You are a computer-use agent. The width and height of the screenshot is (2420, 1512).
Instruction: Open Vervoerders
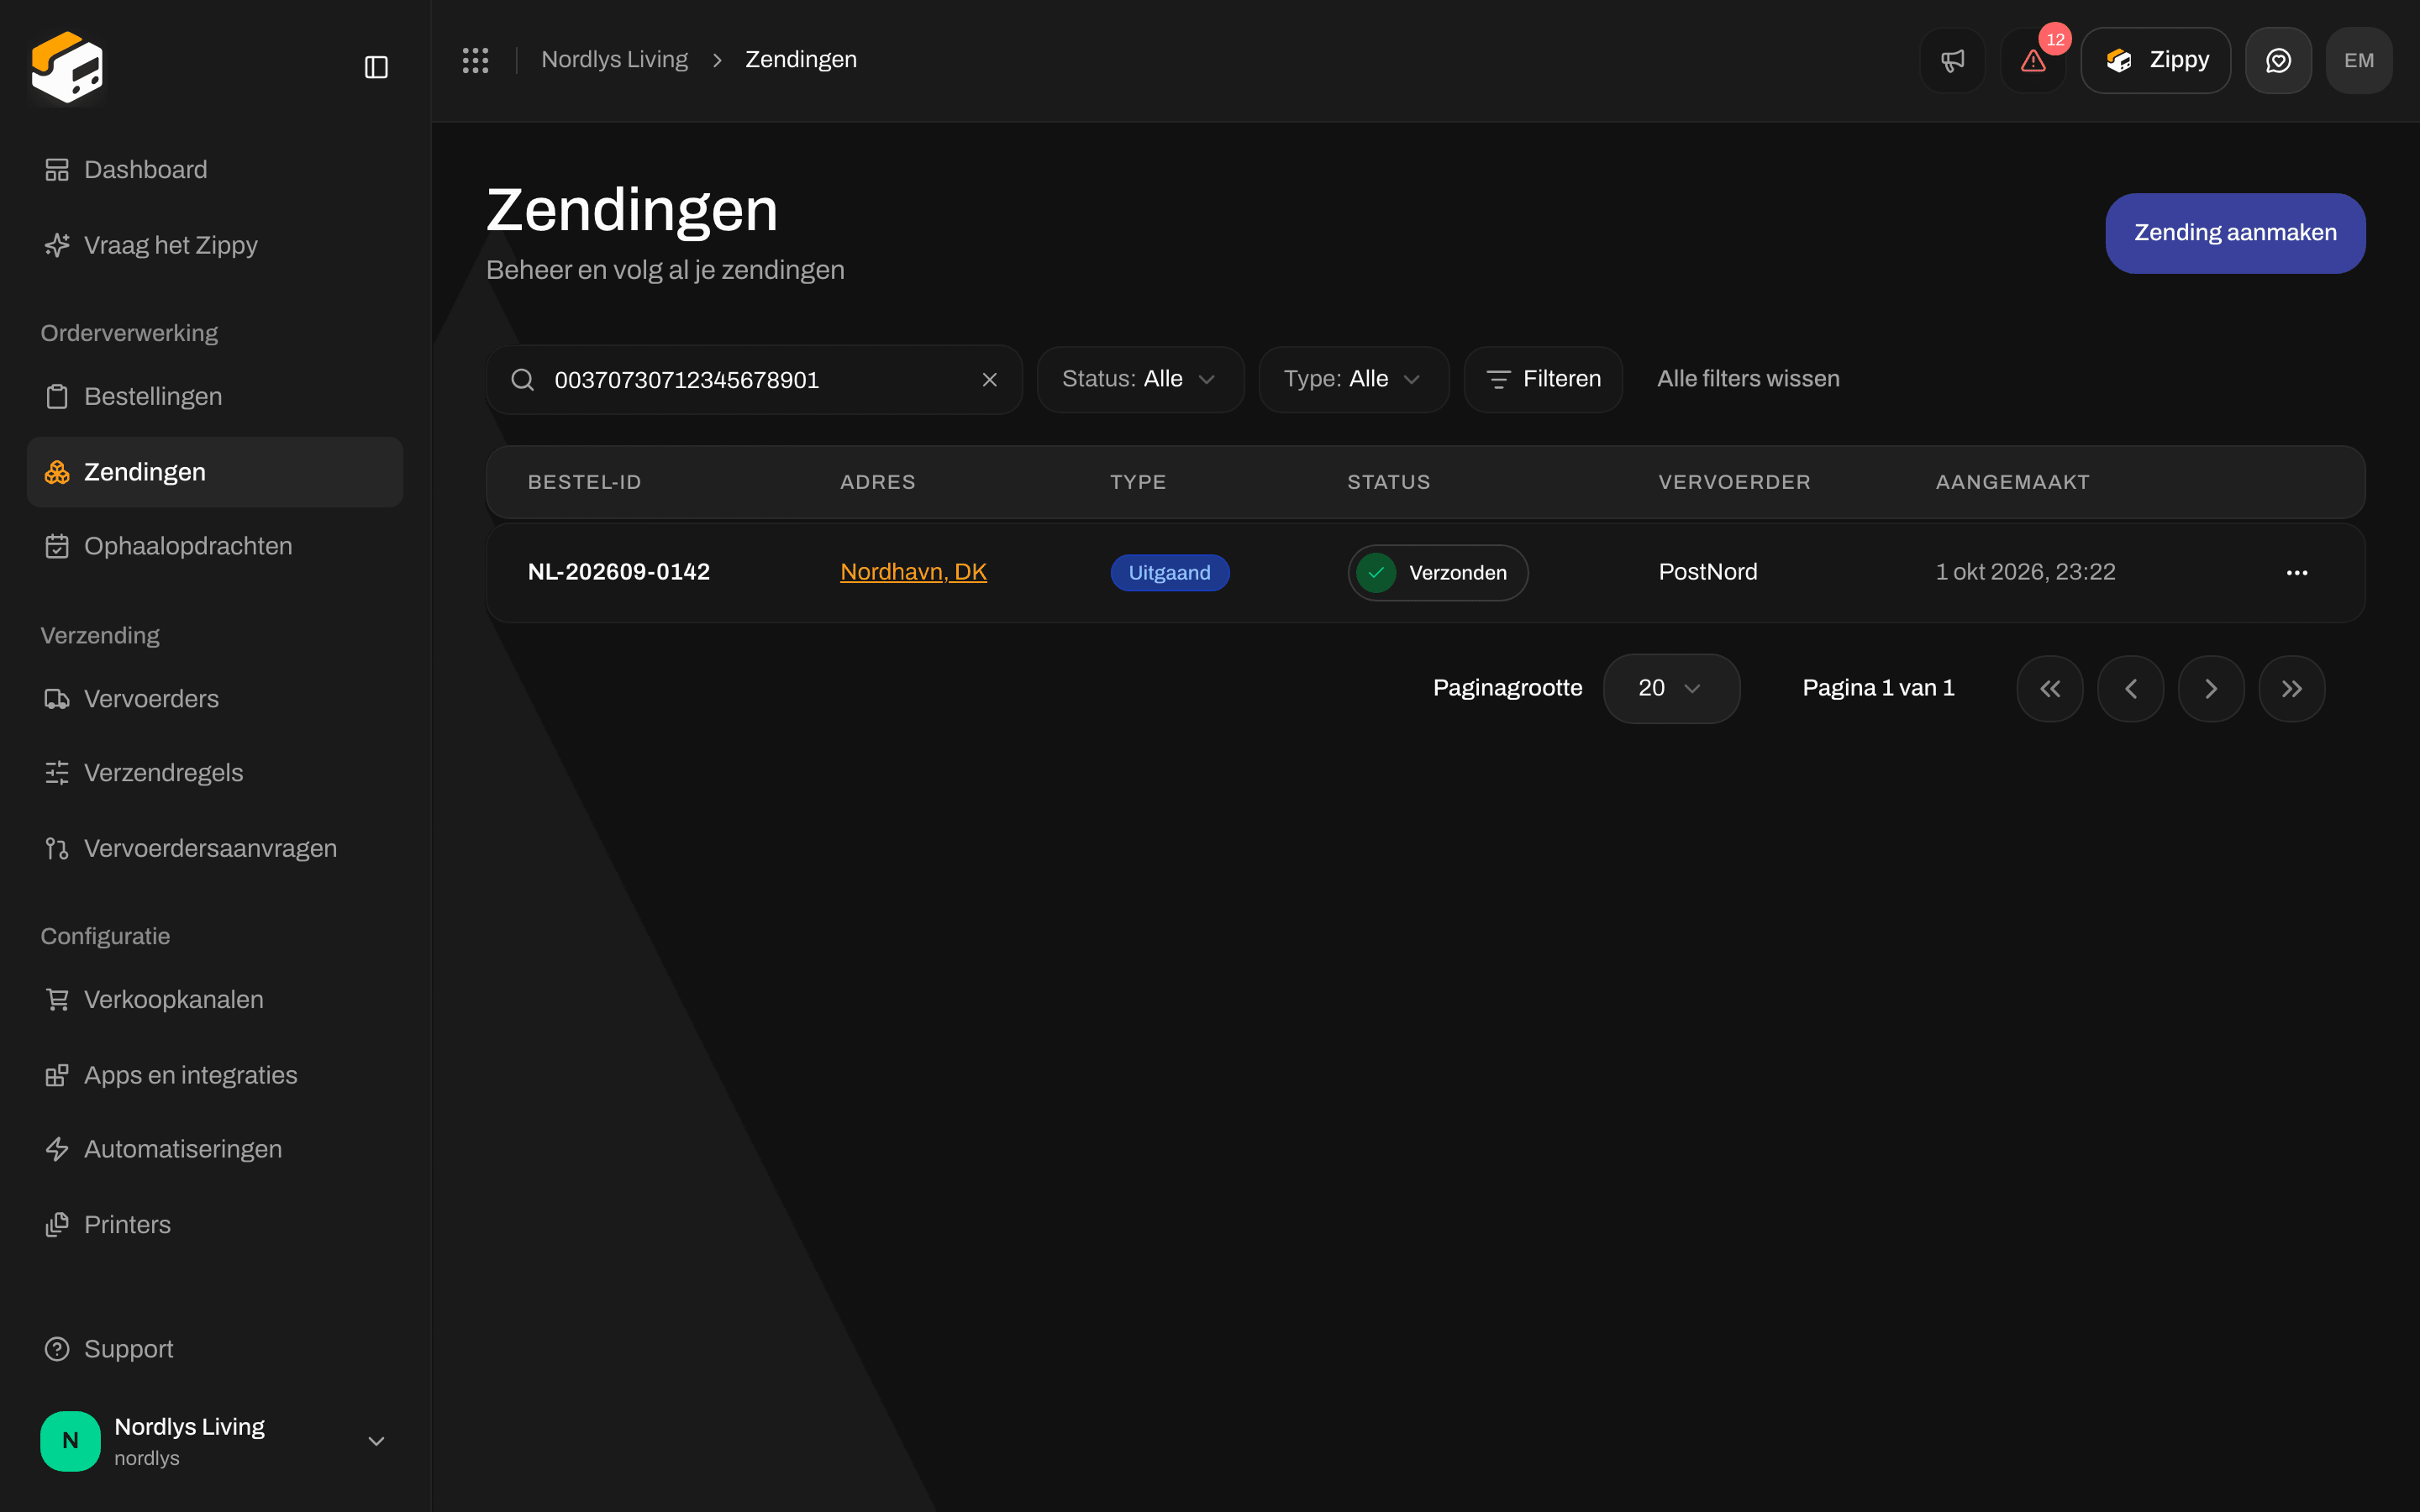click(215, 699)
